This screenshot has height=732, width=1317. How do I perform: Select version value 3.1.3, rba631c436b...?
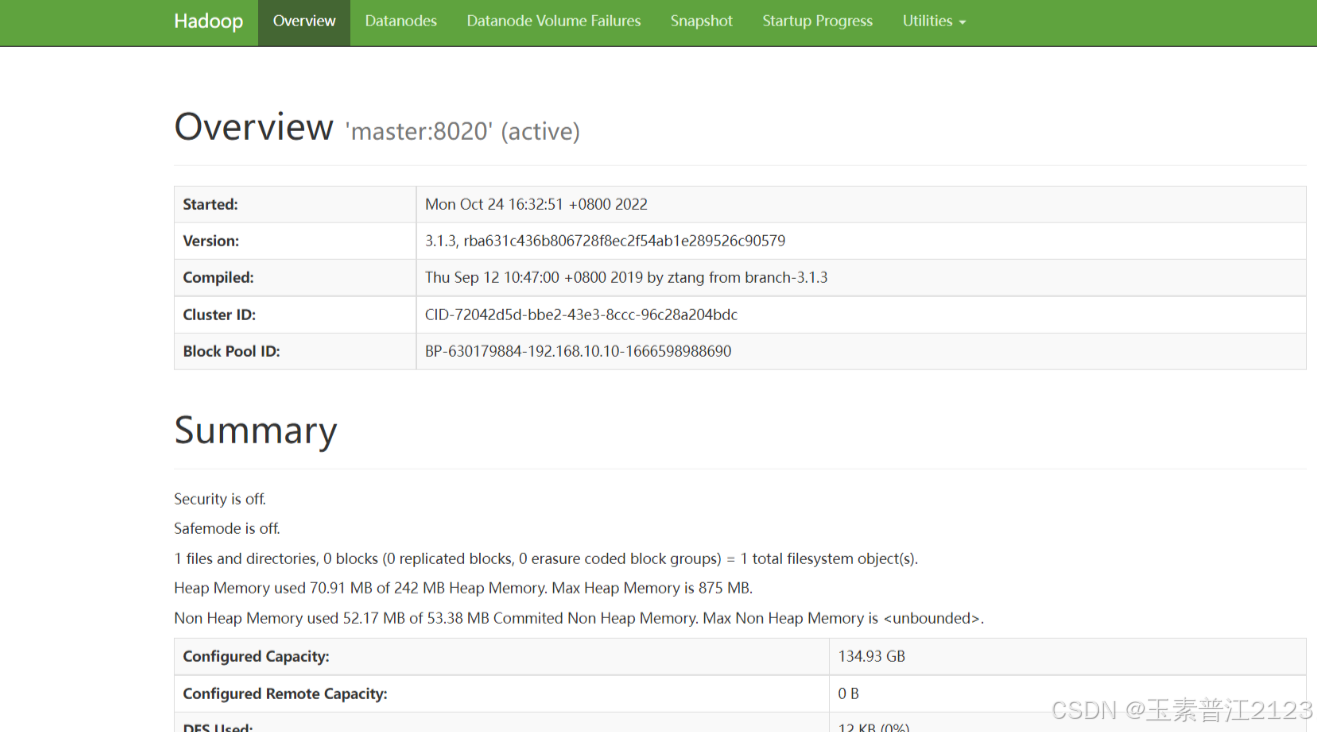coord(605,241)
